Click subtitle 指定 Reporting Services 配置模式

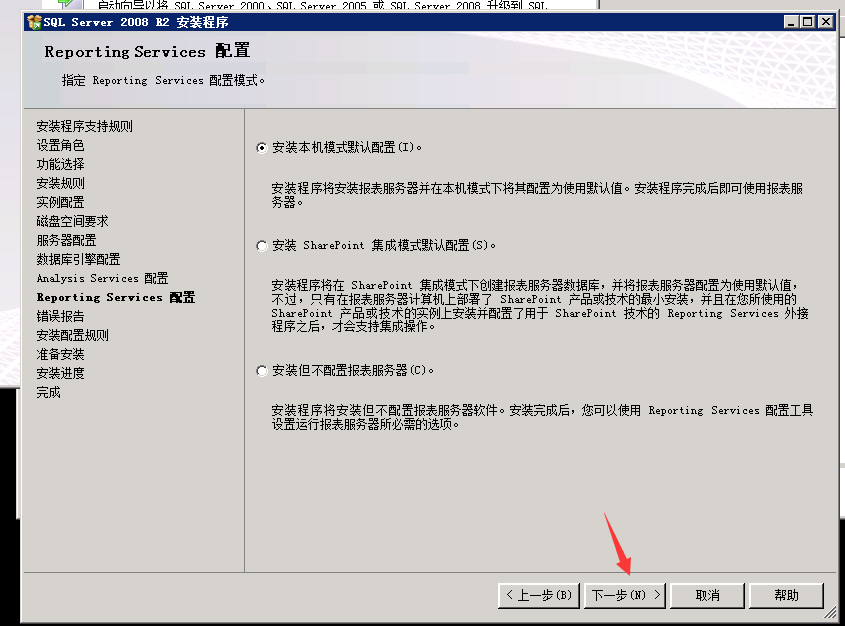coord(163,80)
